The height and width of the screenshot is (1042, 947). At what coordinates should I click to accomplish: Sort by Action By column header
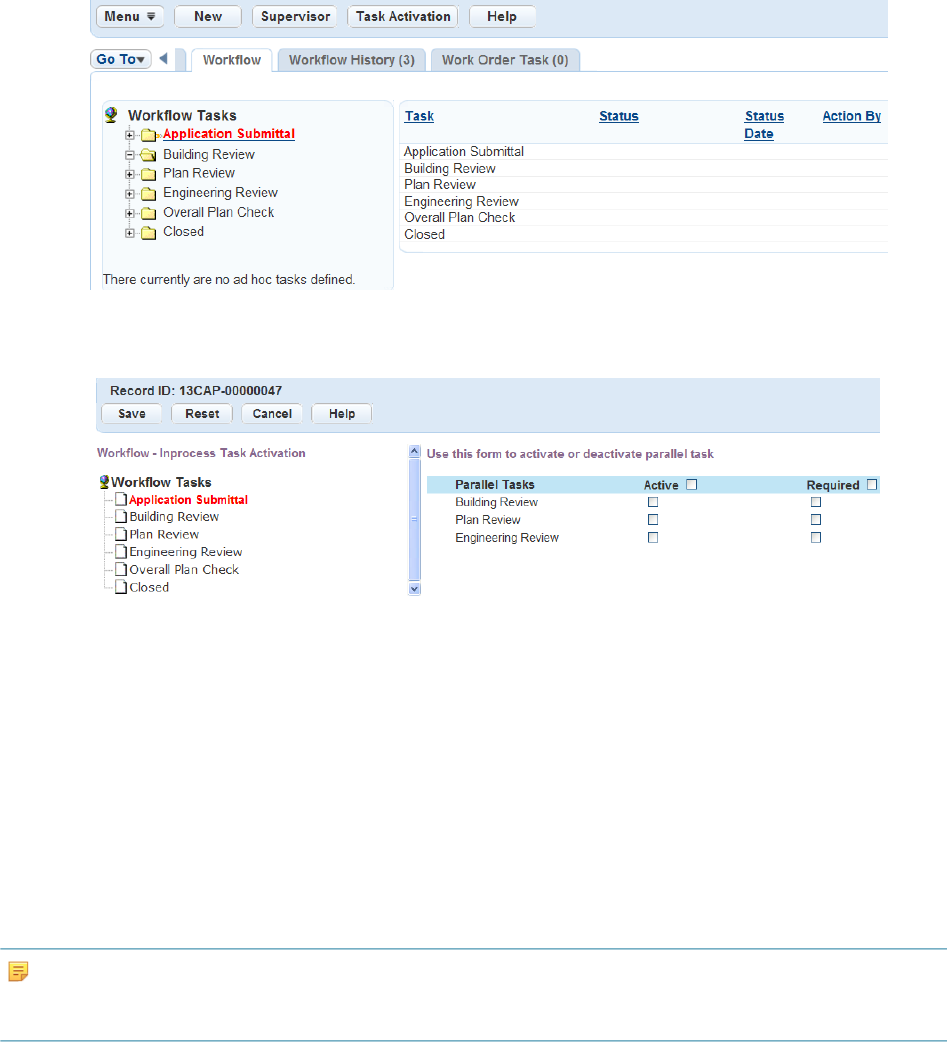[851, 116]
